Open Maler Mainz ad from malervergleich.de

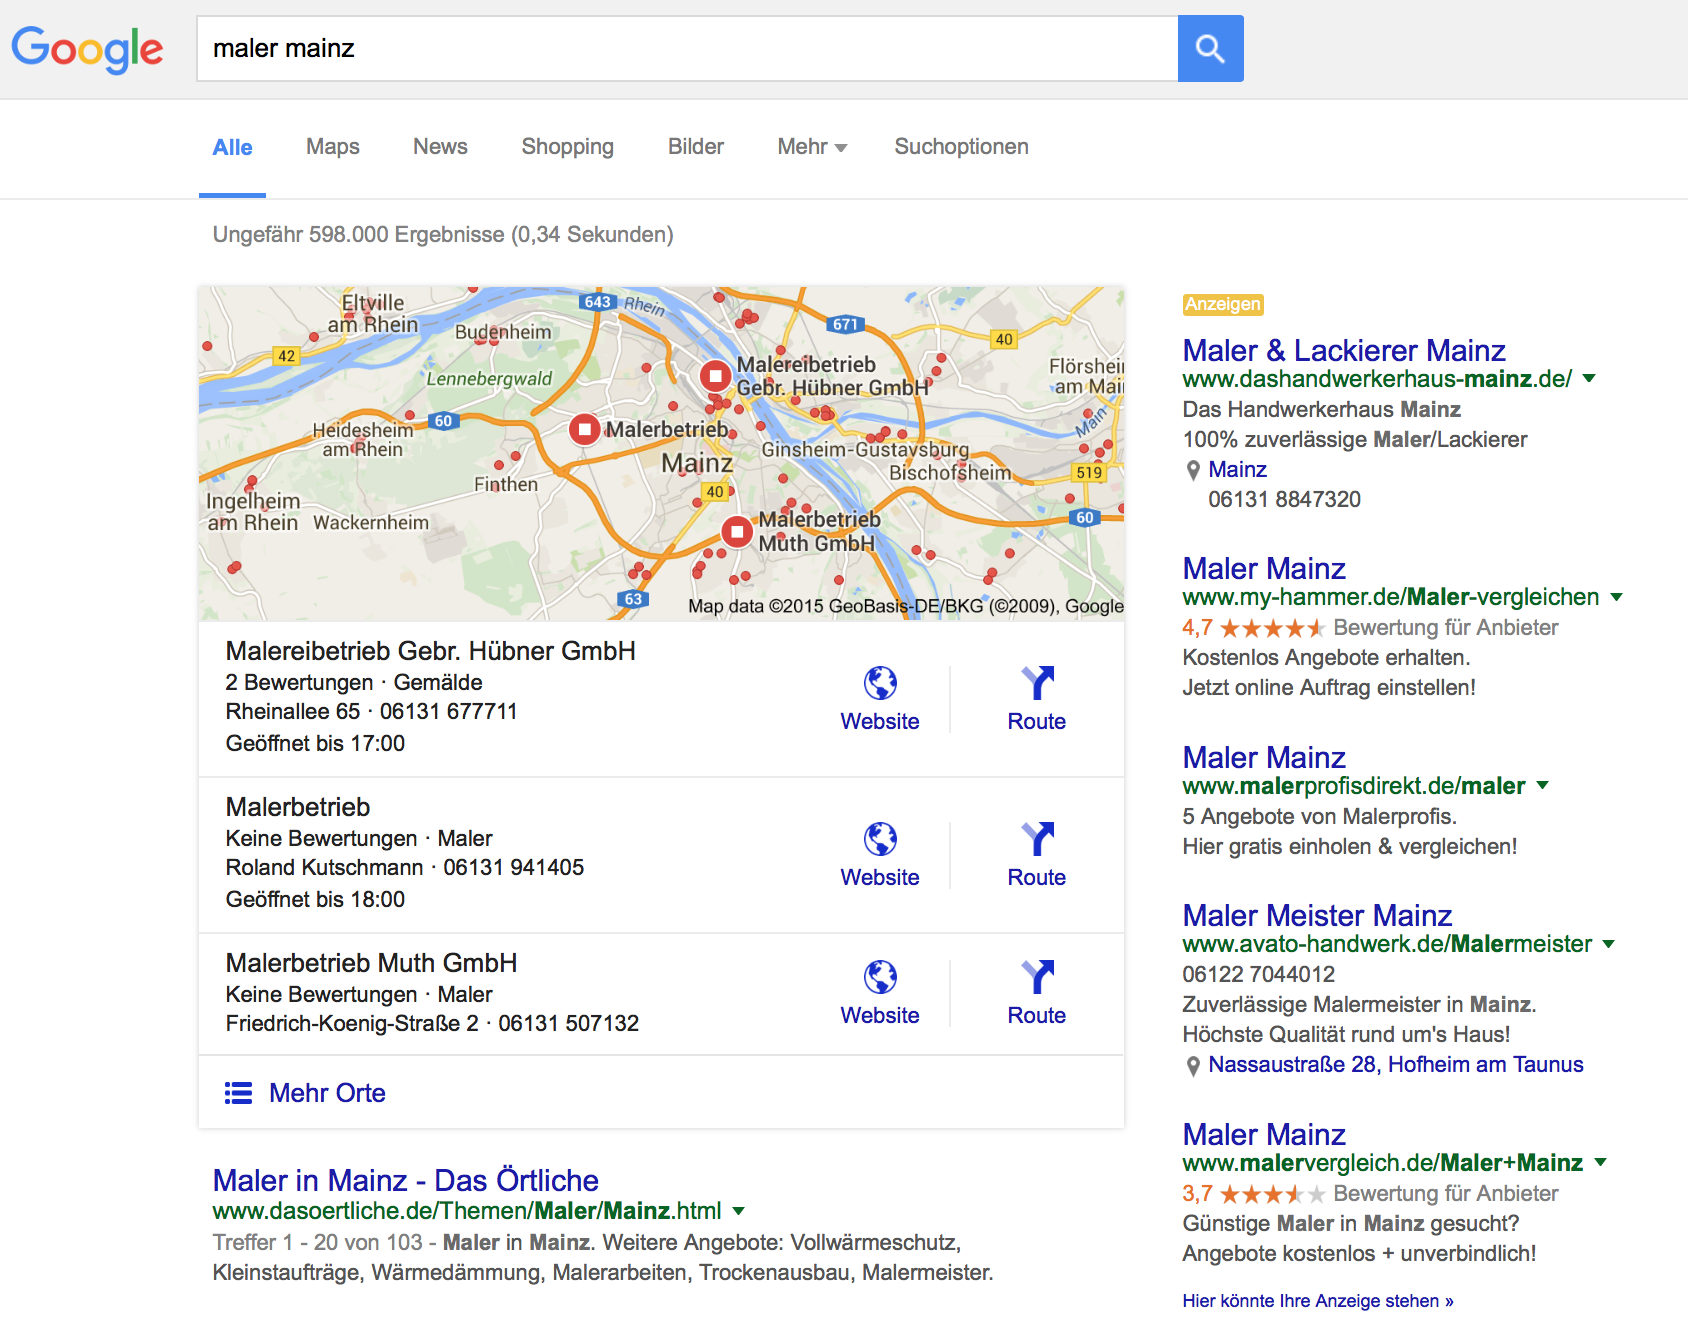pyautogui.click(x=1264, y=1134)
